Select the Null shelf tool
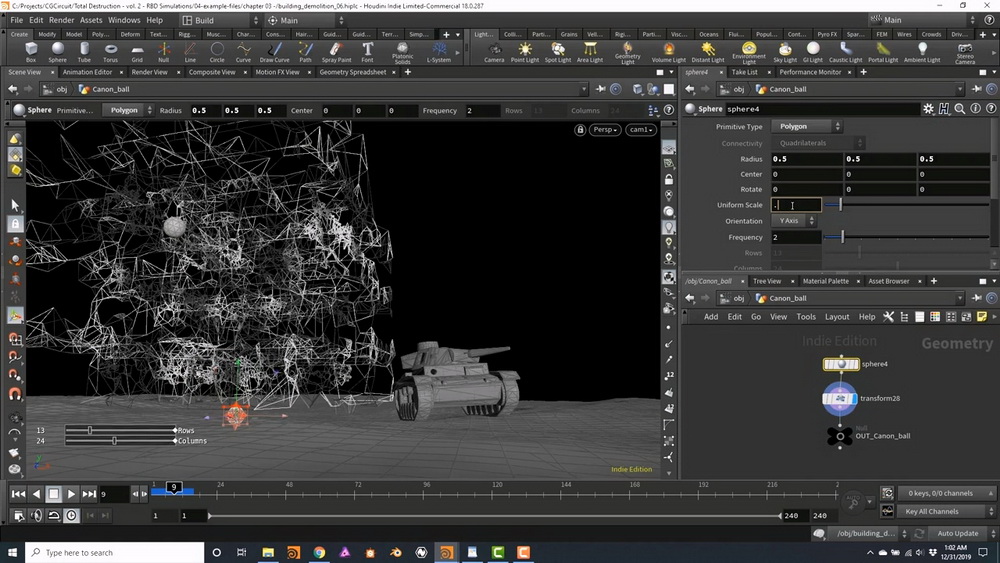Screen dimensions: 1000x563 tap(164, 52)
